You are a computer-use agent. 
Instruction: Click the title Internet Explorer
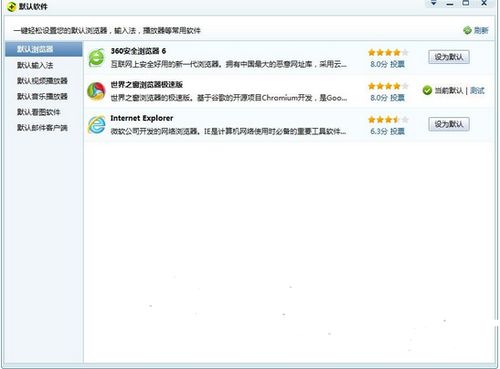[x=142, y=118]
